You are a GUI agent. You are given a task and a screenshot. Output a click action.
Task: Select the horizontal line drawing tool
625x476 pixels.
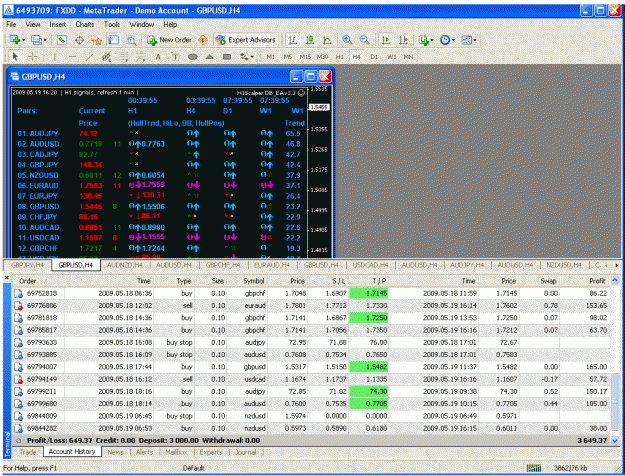point(72,57)
